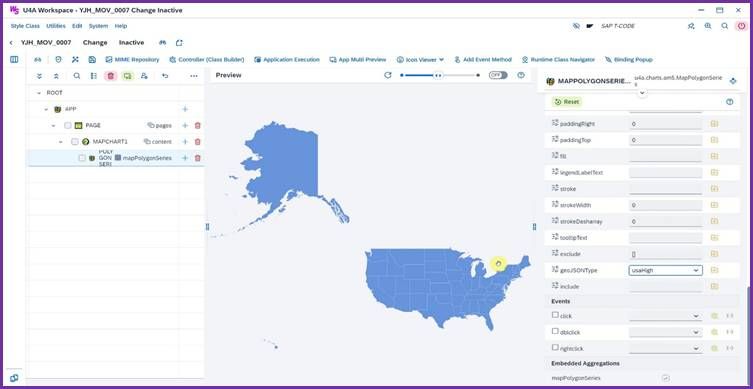Click the tooltipText input field
This screenshot has height=389, width=753.
[x=666, y=238]
